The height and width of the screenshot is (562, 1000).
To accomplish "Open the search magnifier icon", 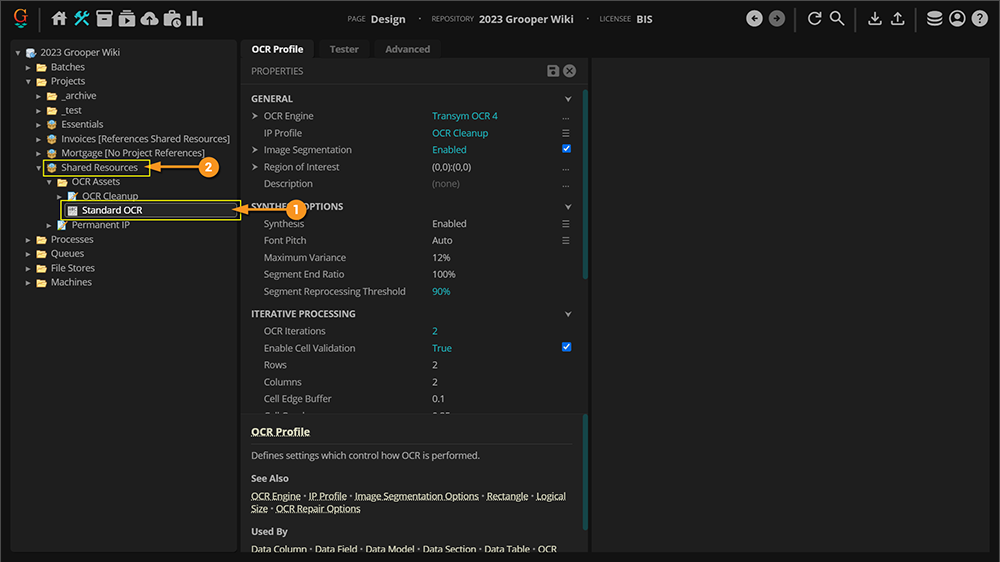I will pyautogui.click(x=837, y=18).
